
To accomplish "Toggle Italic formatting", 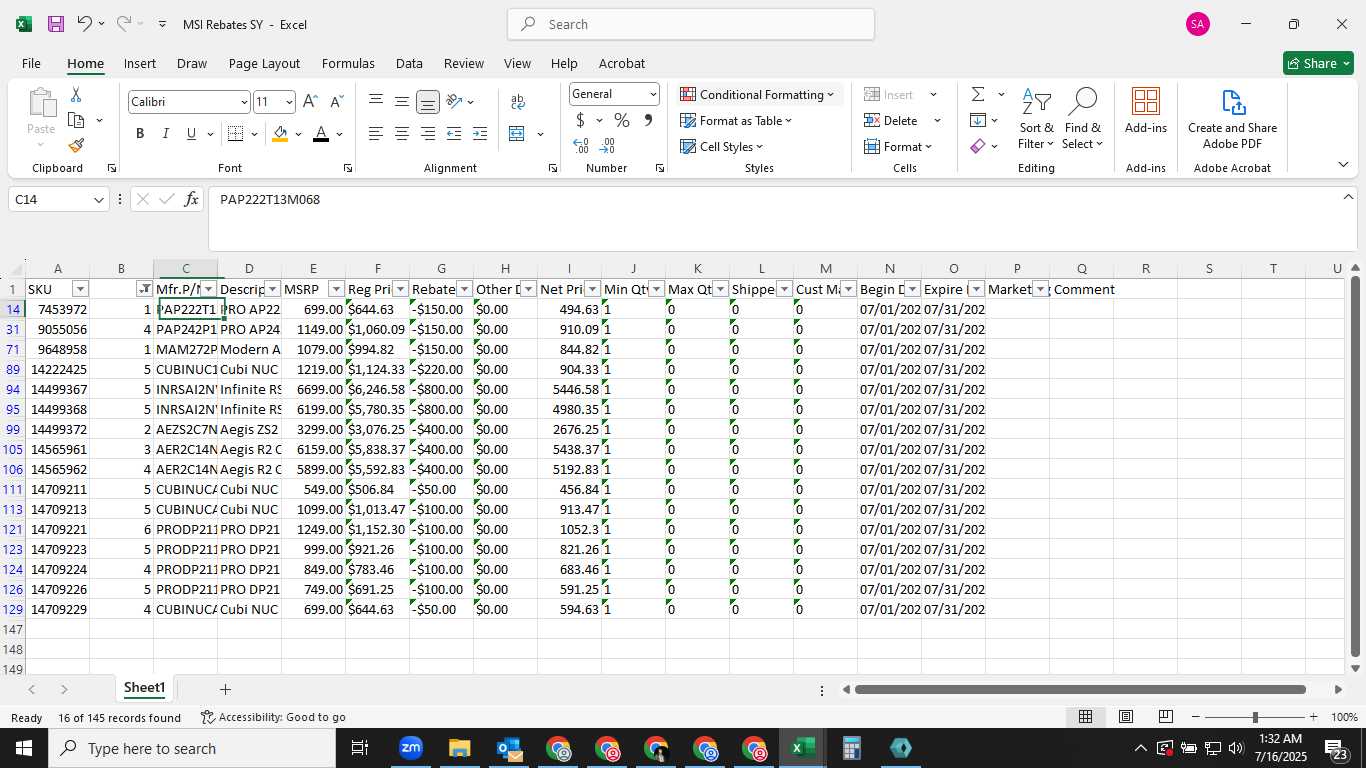I will [165, 134].
